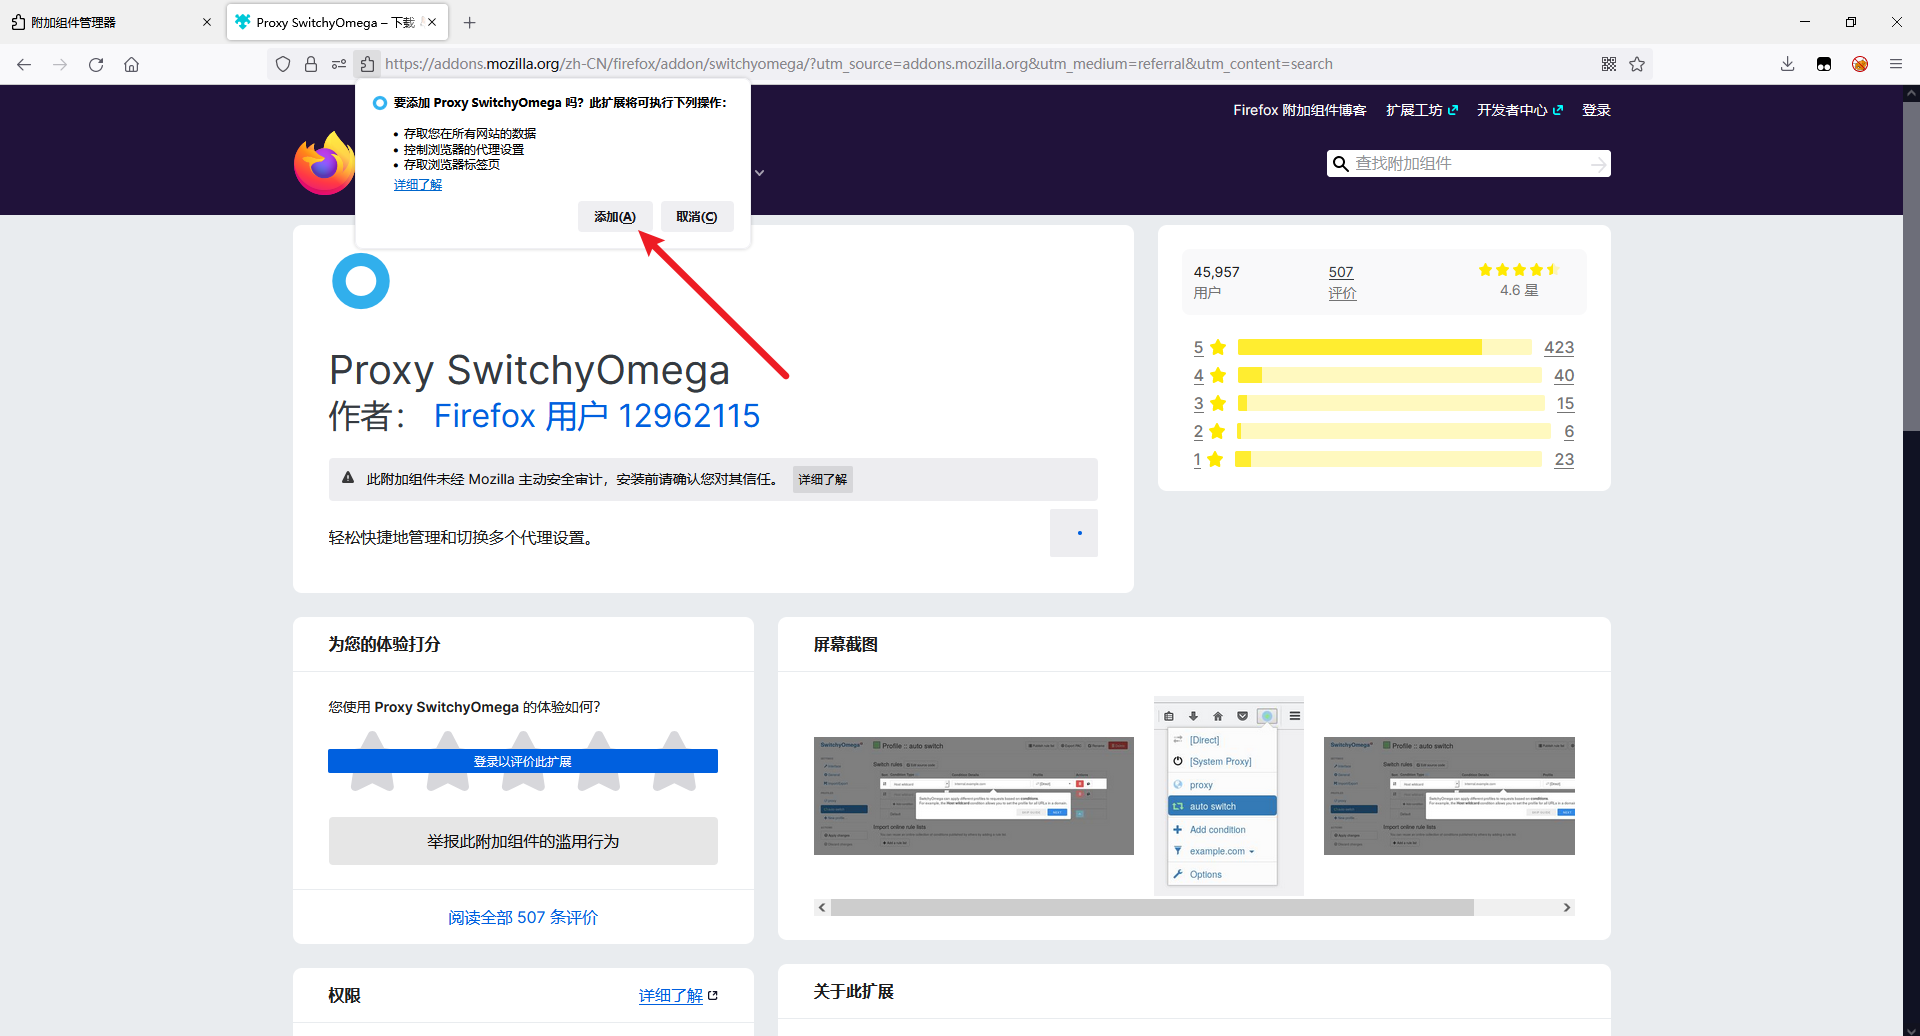
Task: Open the downloads panel
Action: pyautogui.click(x=1787, y=64)
